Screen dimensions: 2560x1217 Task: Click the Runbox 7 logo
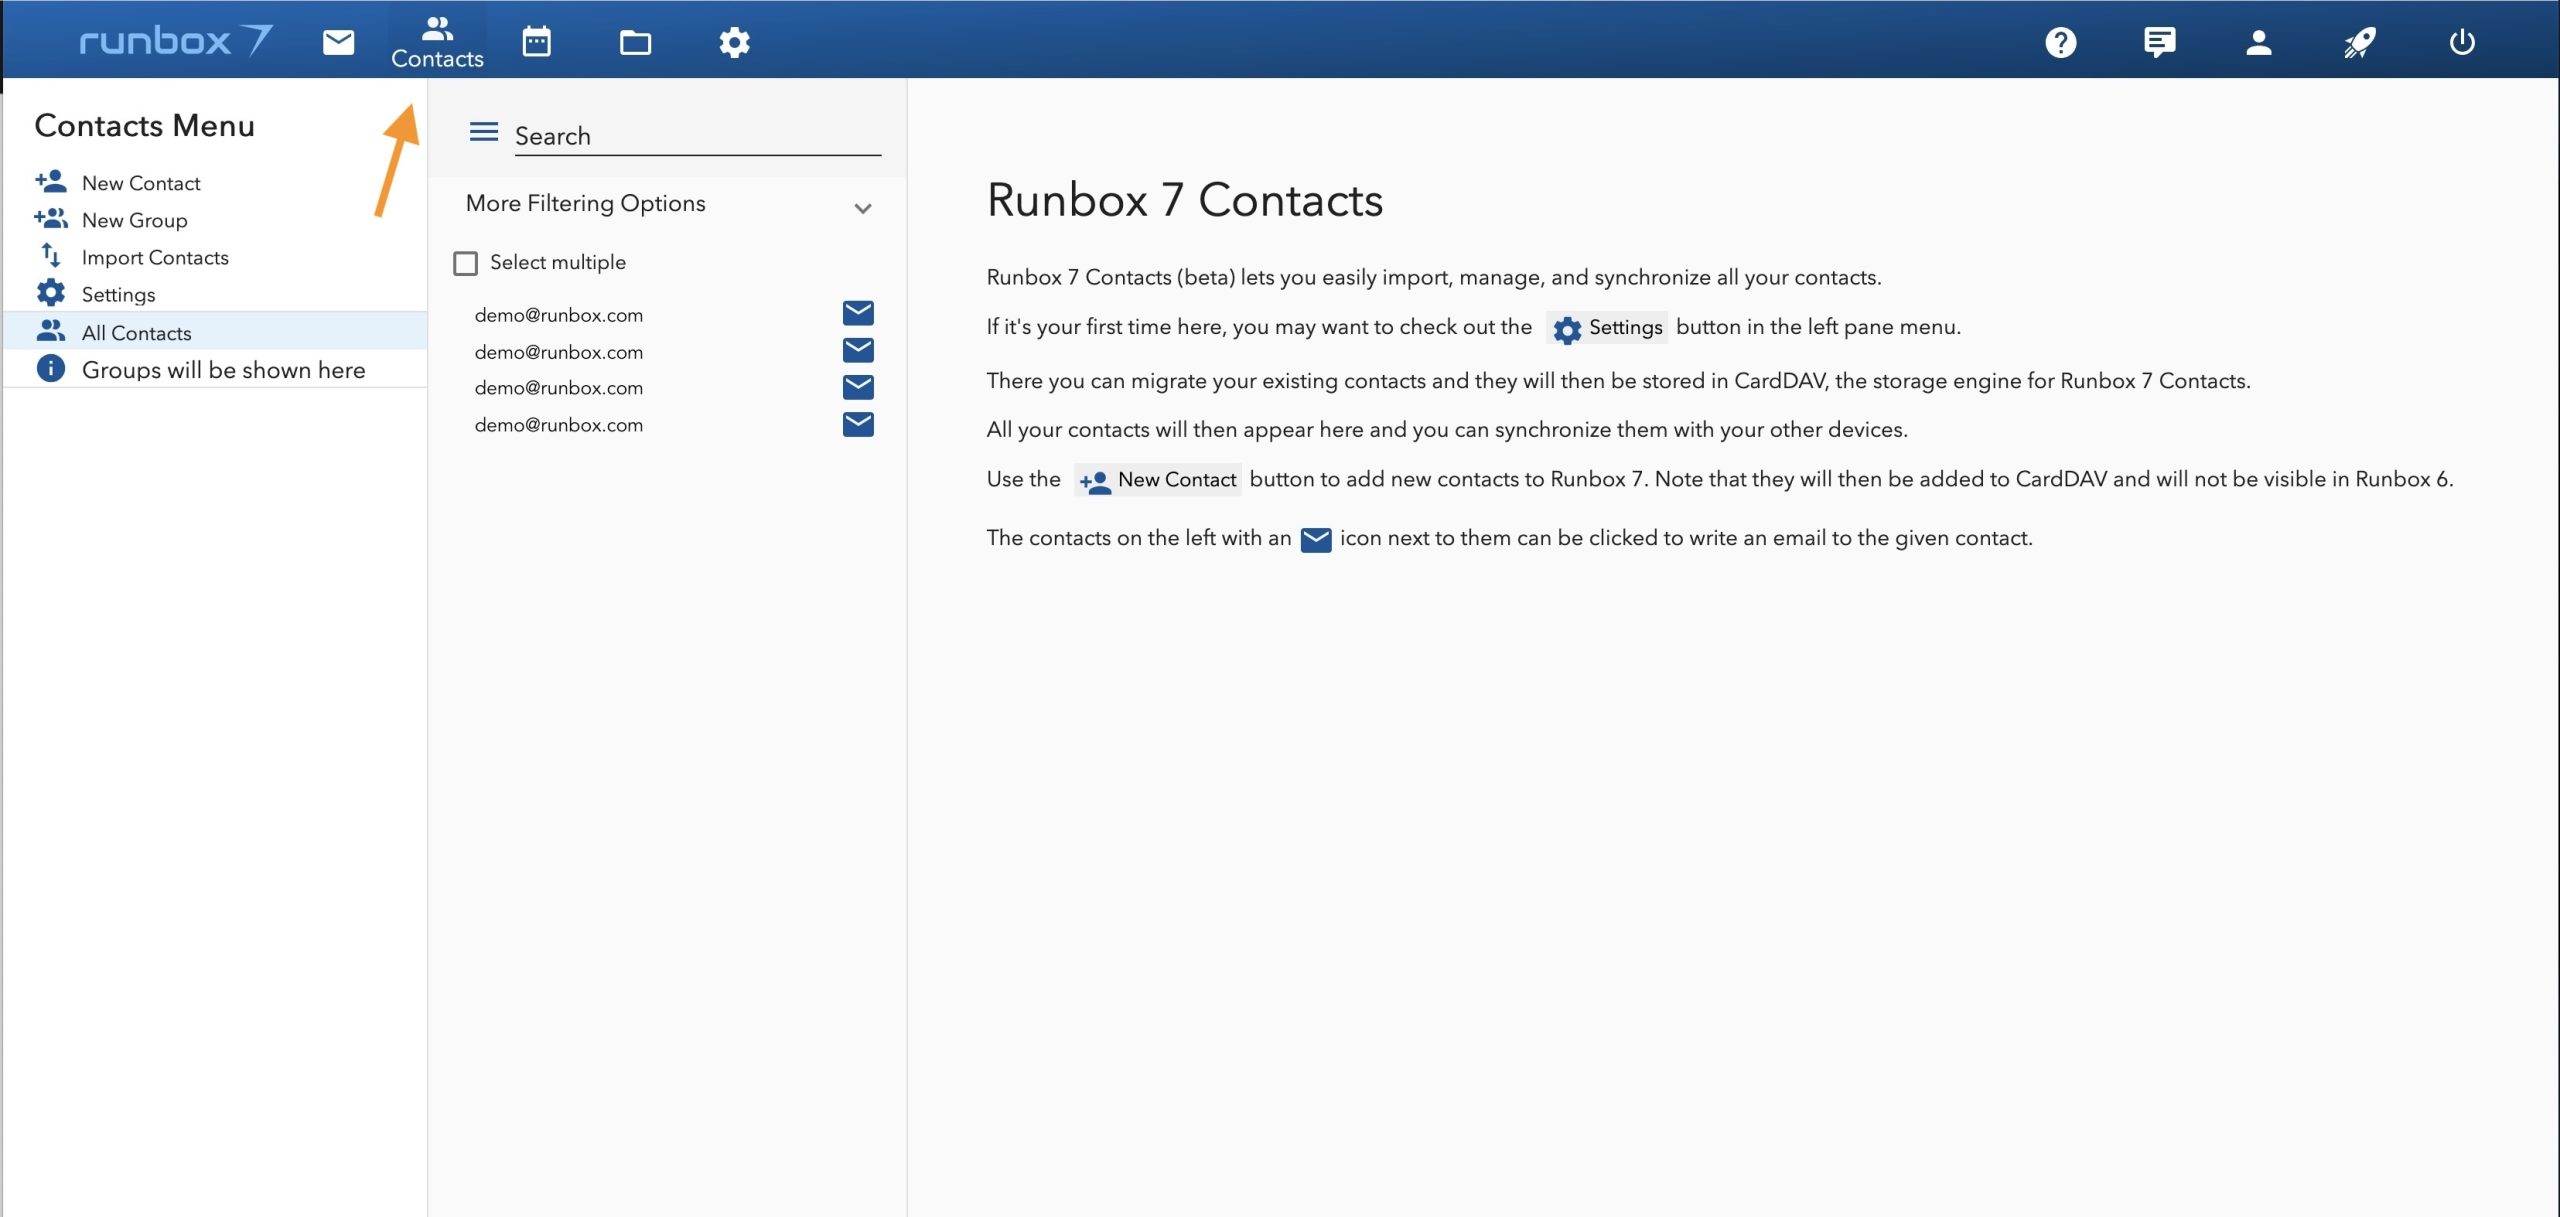click(x=176, y=40)
